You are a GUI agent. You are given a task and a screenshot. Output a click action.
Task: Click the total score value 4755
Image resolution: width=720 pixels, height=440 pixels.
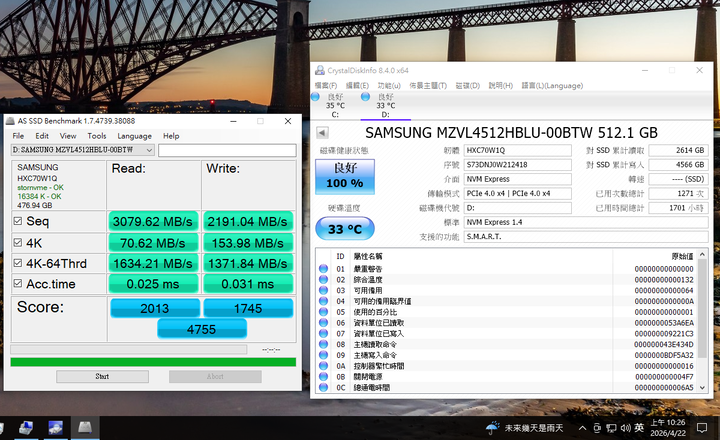point(202,329)
